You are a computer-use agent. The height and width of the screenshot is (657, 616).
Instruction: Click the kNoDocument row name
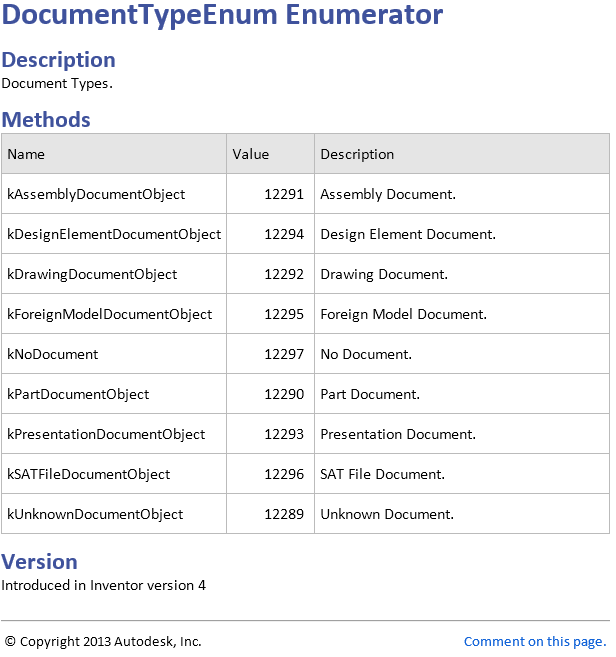click(x=53, y=354)
